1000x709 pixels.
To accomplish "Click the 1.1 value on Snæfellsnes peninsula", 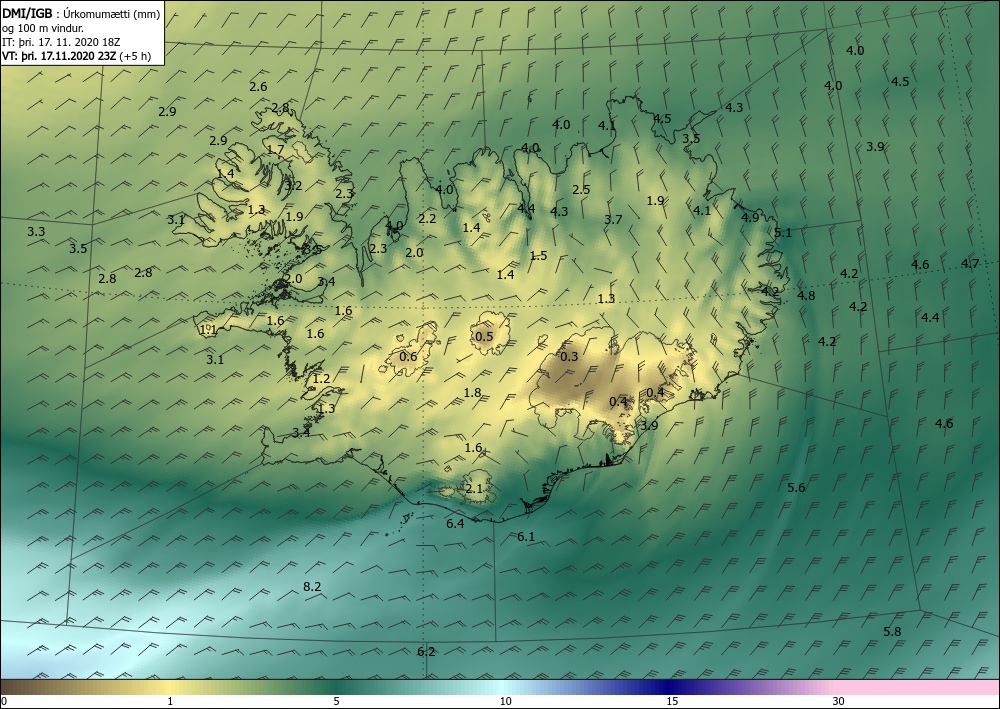I will pyautogui.click(x=209, y=330).
